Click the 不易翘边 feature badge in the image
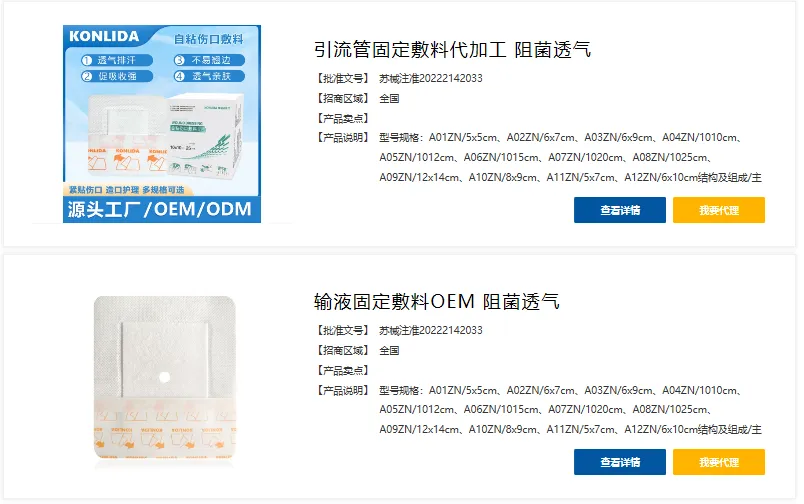This screenshot has height=504, width=804. coord(209,60)
